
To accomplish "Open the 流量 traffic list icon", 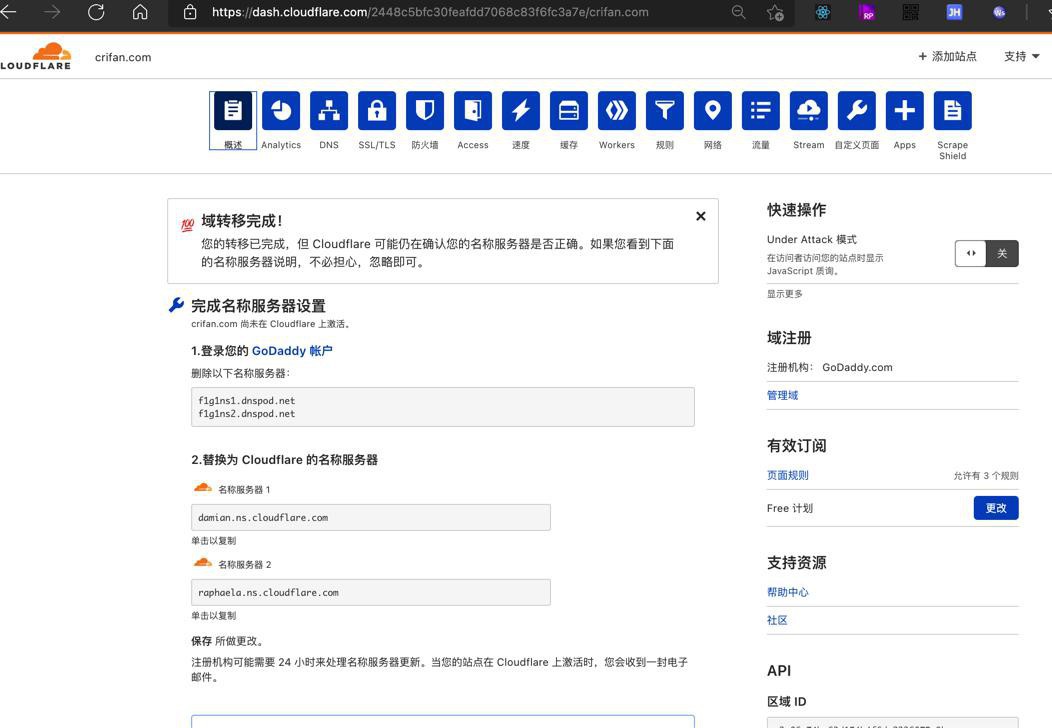I will [761, 111].
